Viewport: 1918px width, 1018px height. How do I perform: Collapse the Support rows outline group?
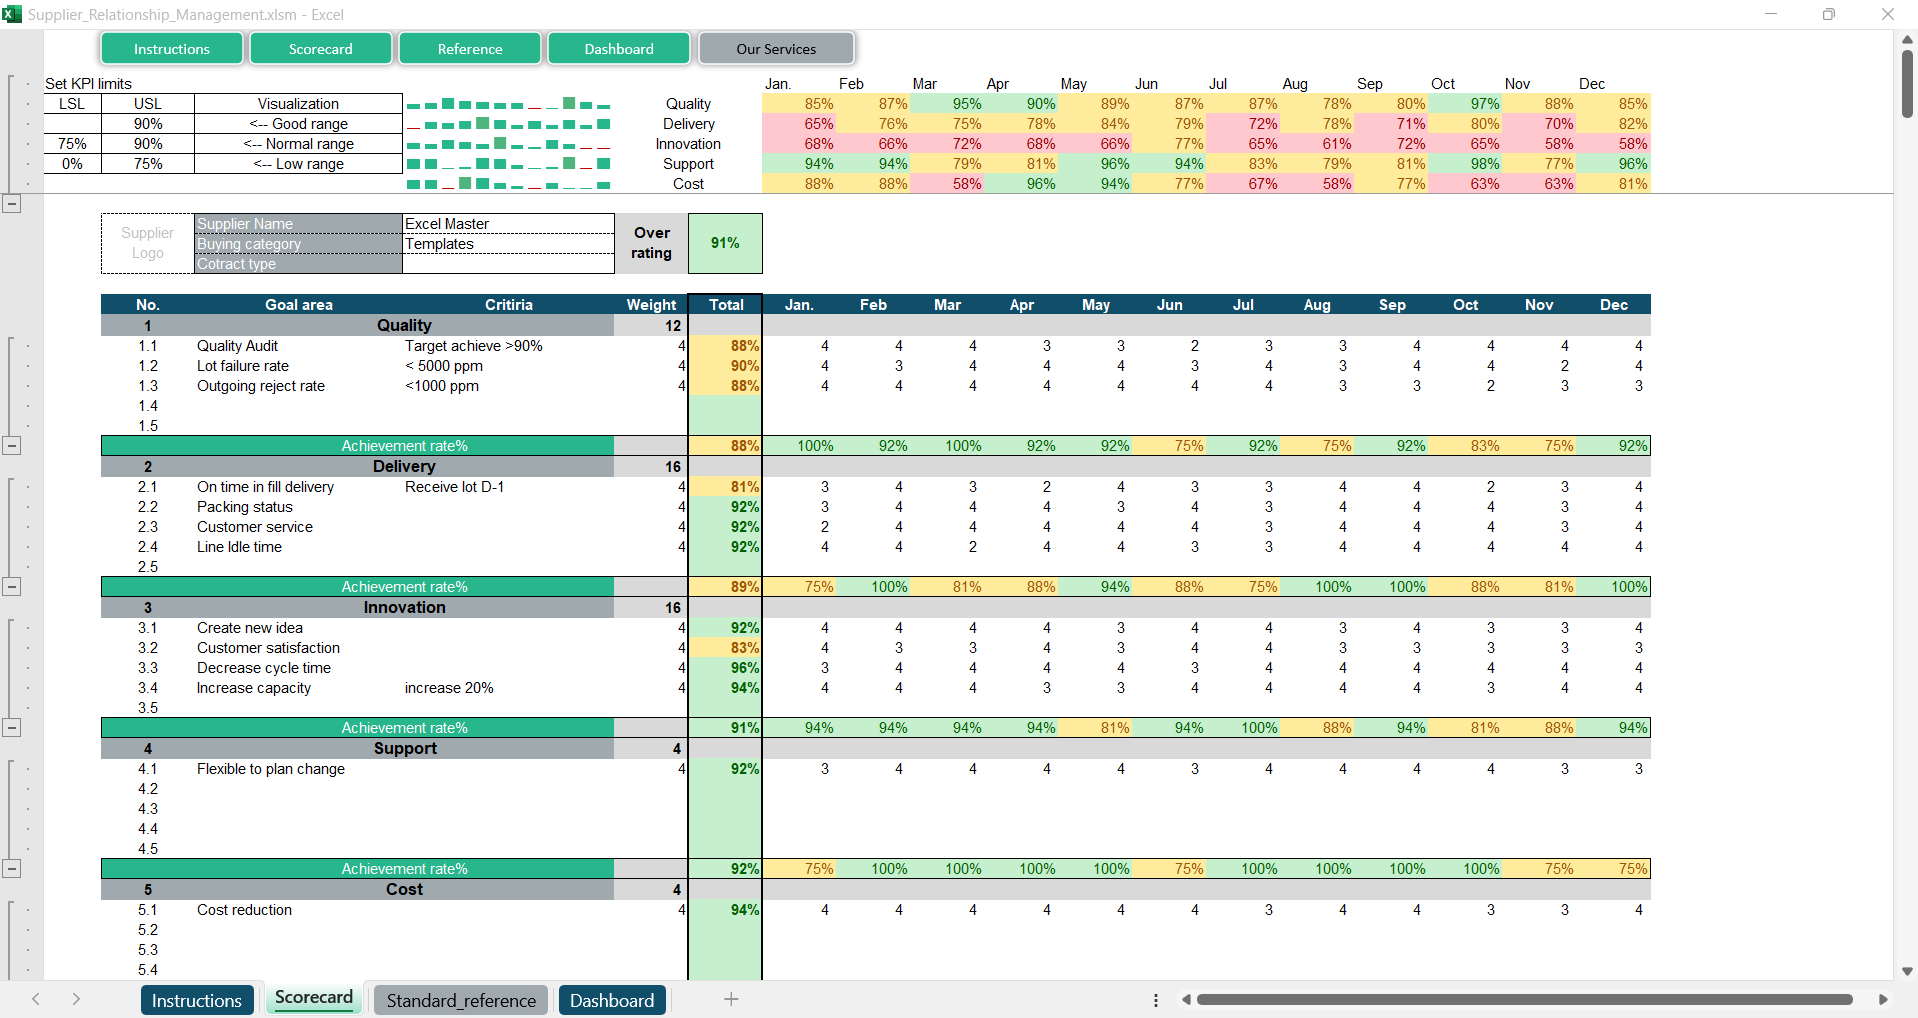[x=12, y=869]
